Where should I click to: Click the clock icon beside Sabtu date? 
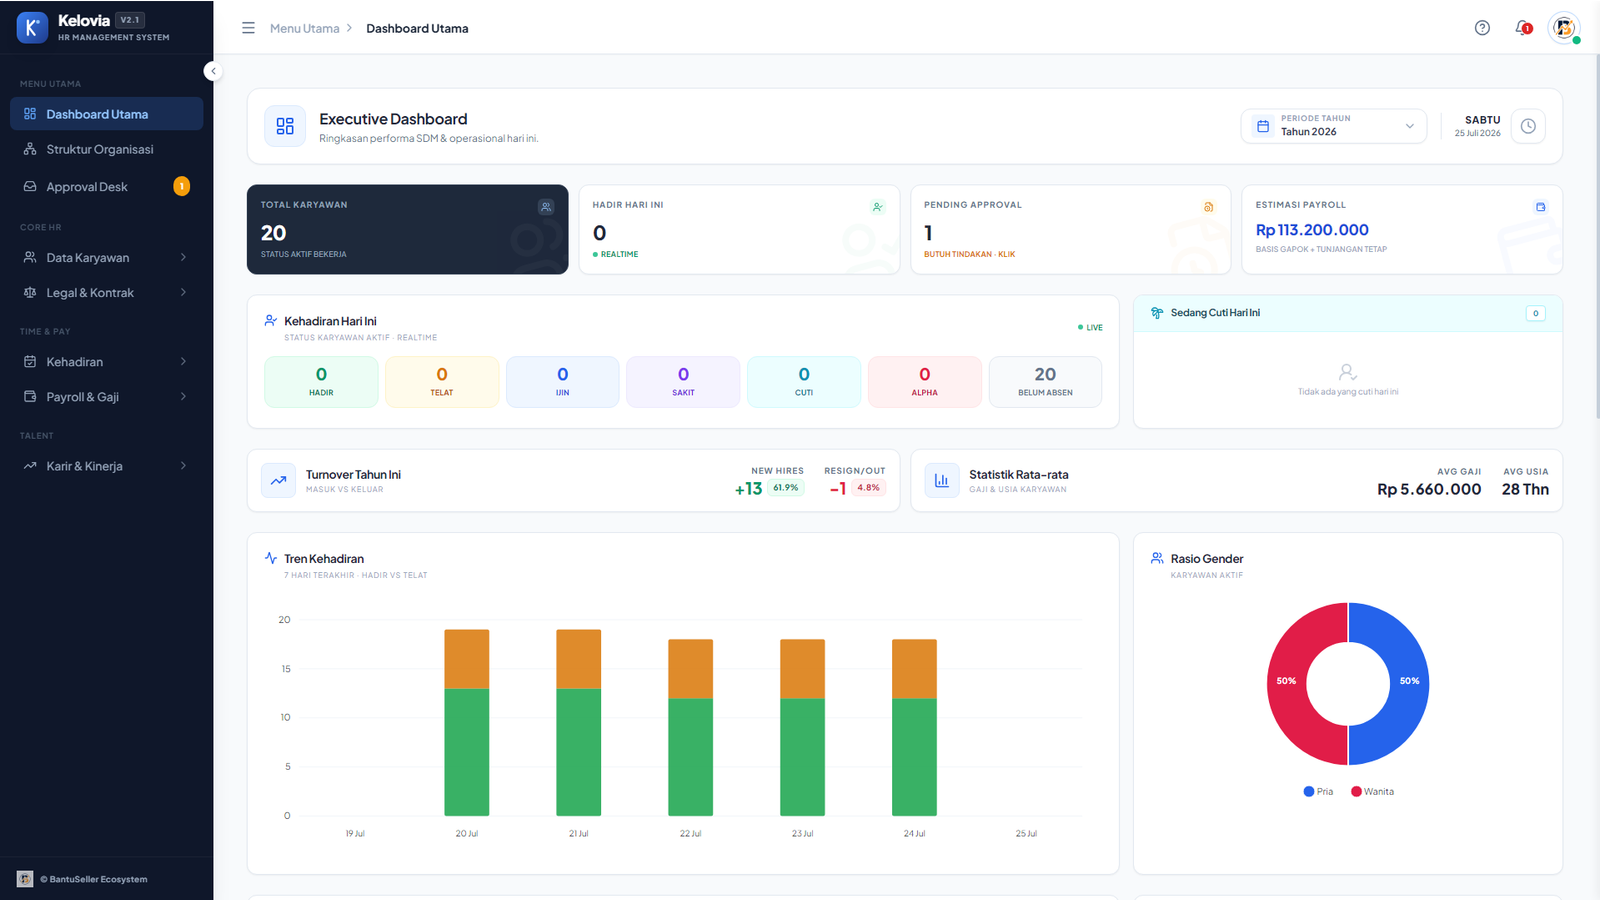[x=1528, y=126]
